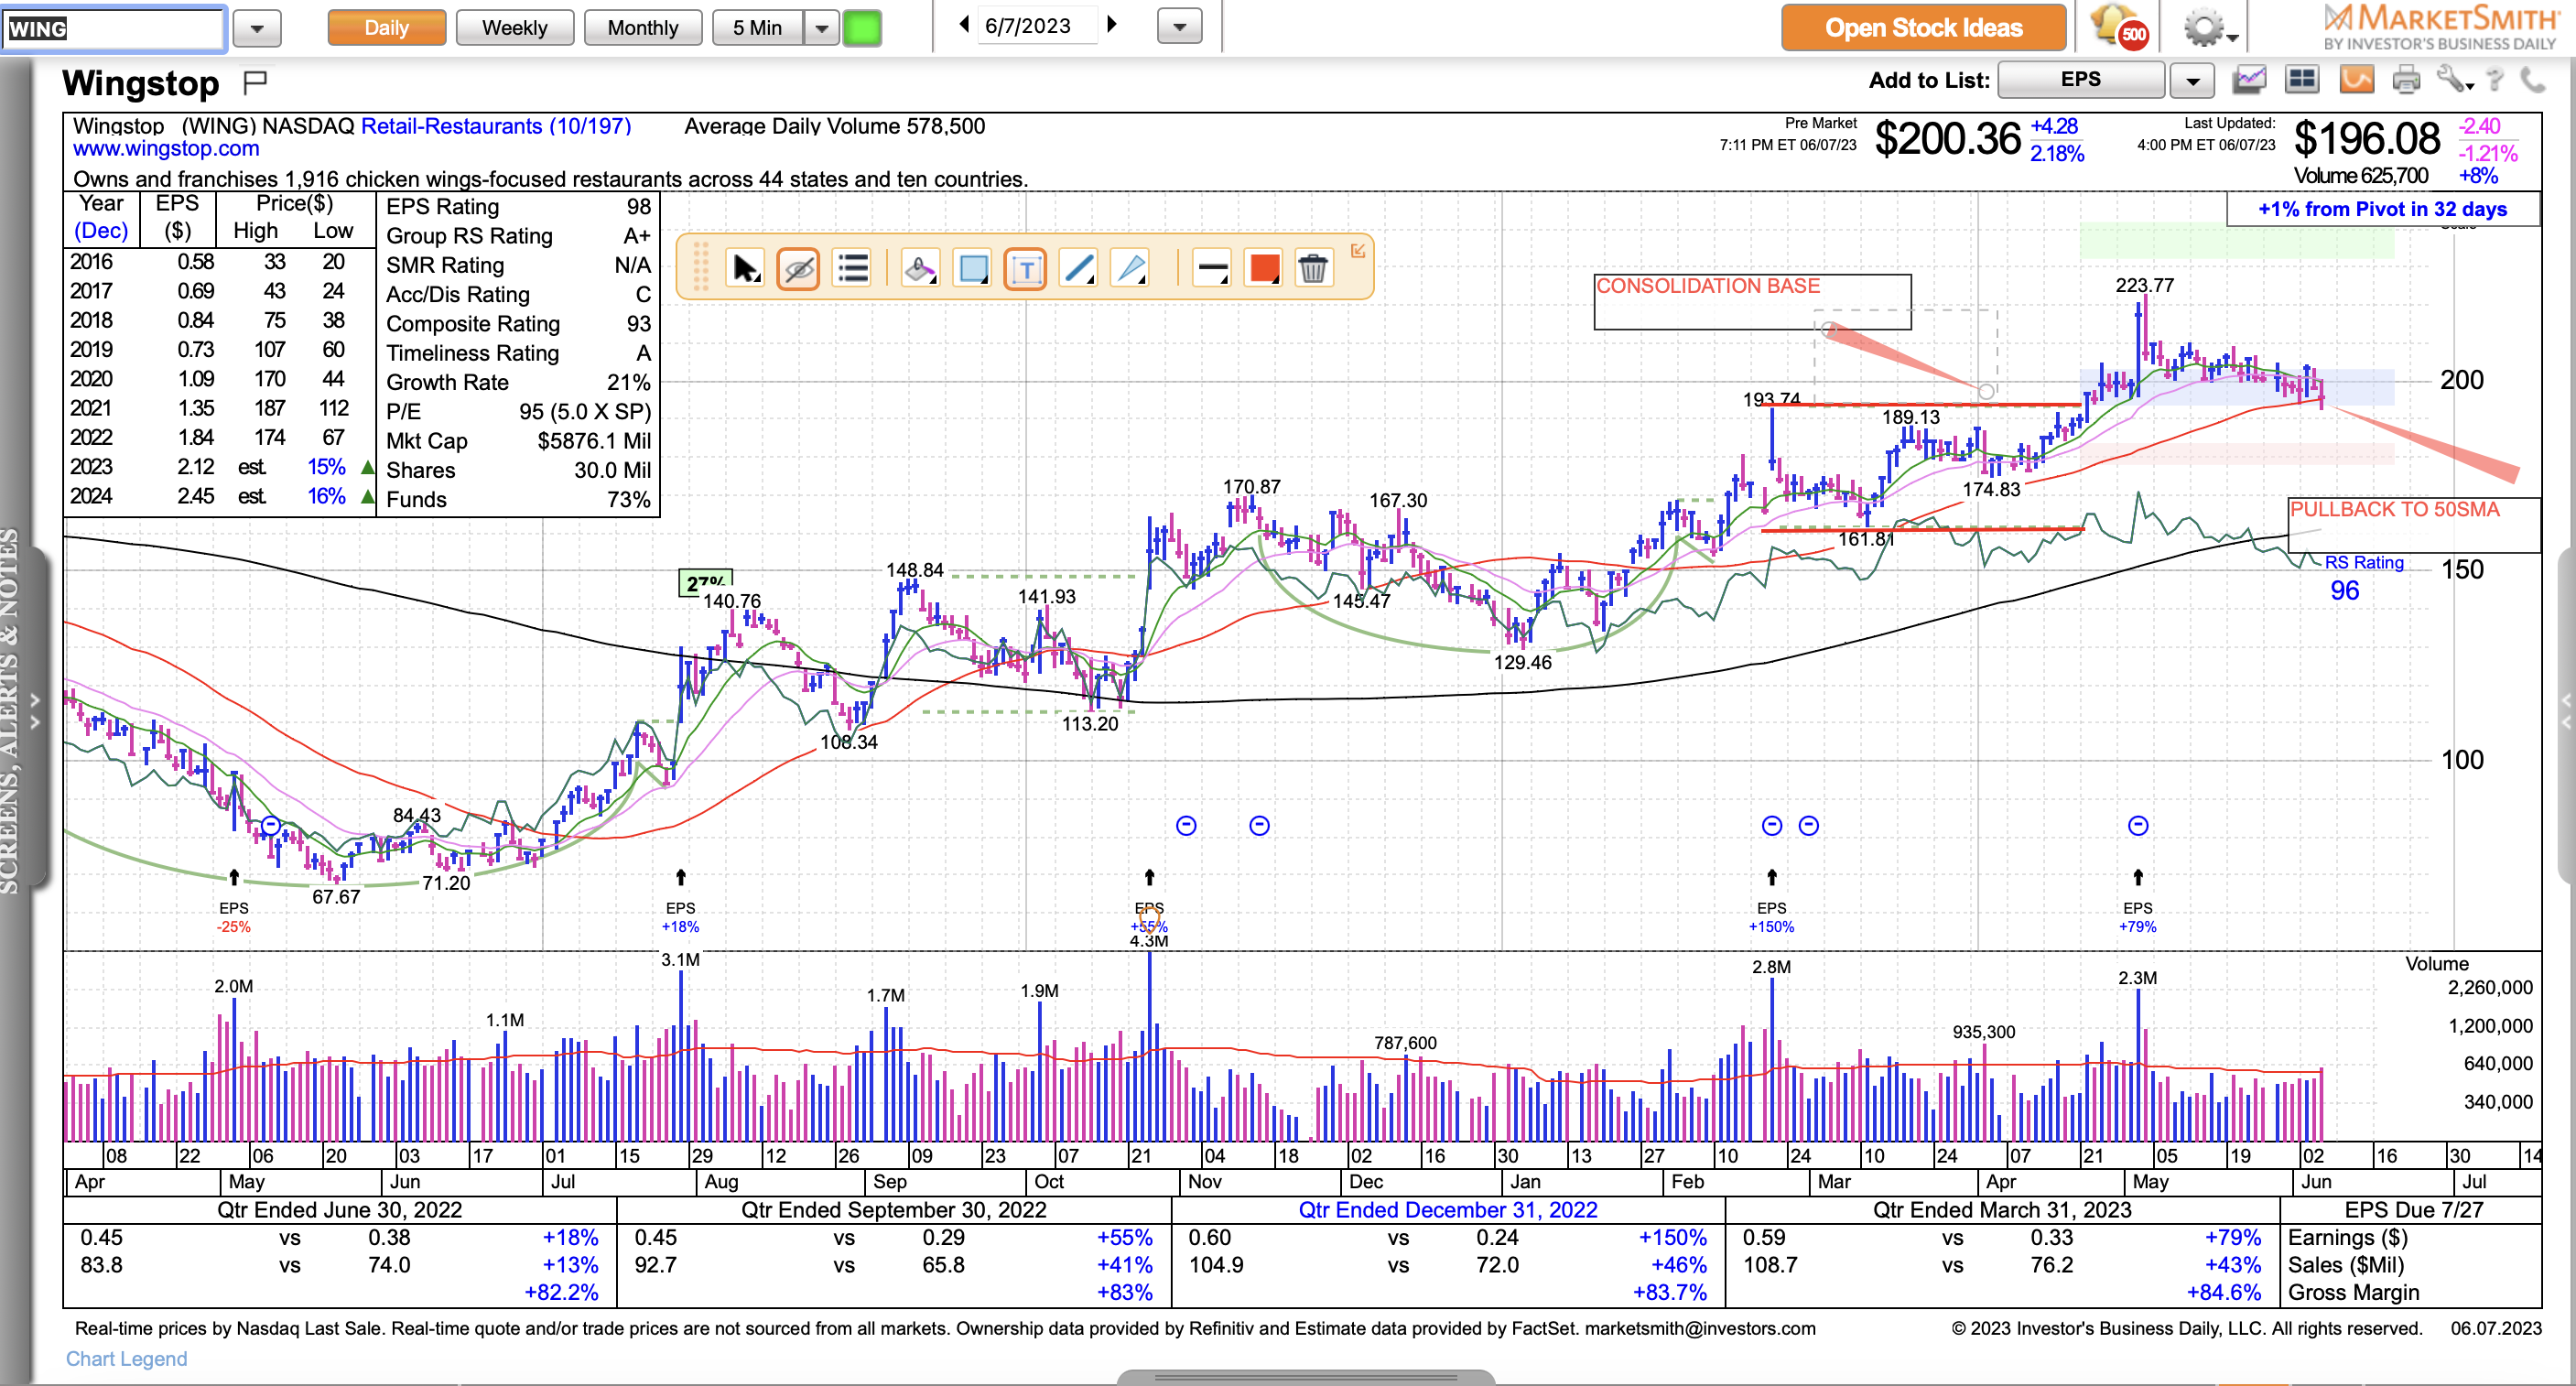Select the arrow pointer tool in the drawing toolbar
The width and height of the screenshot is (2576, 1386).
[746, 268]
